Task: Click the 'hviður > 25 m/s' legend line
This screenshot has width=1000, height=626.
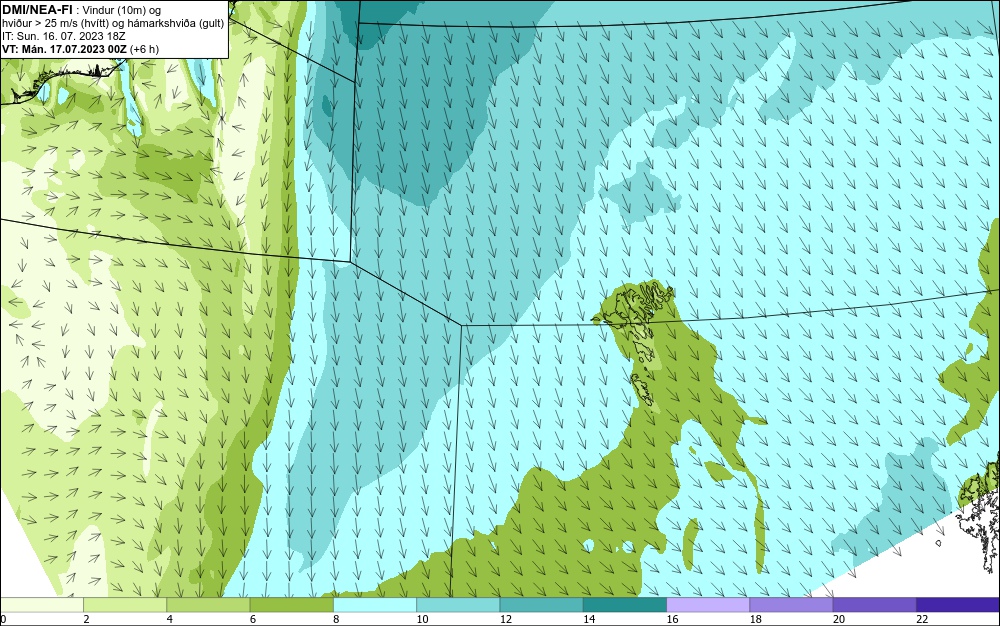Action: (114, 24)
